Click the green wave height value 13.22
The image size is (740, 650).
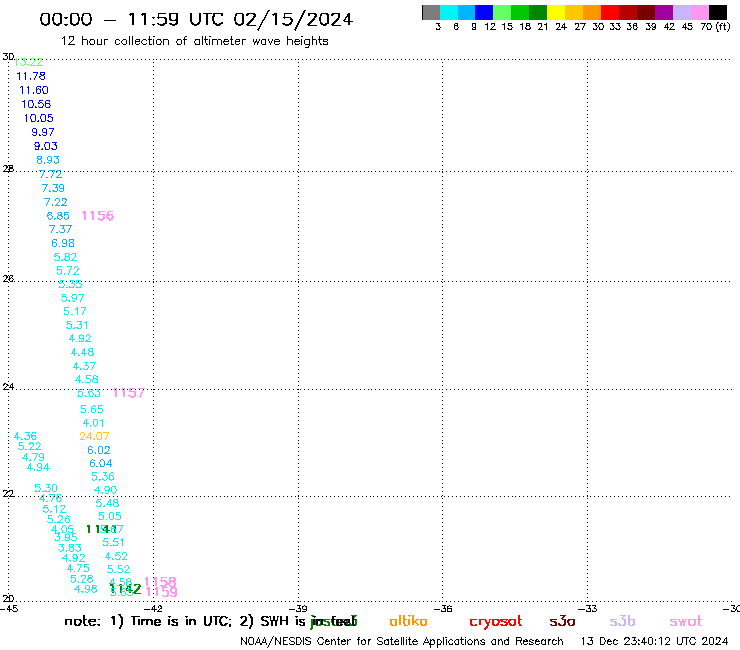pyautogui.click(x=29, y=62)
